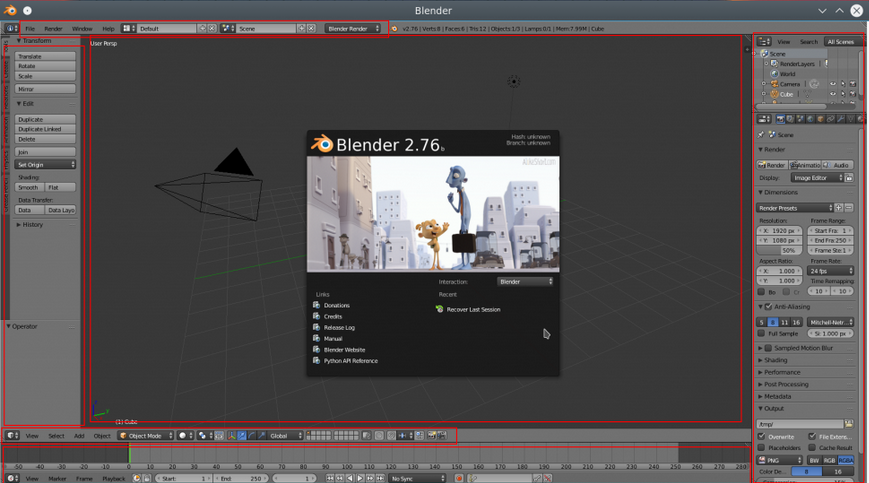Click Recover Last Session
869x483 pixels.
click(473, 310)
